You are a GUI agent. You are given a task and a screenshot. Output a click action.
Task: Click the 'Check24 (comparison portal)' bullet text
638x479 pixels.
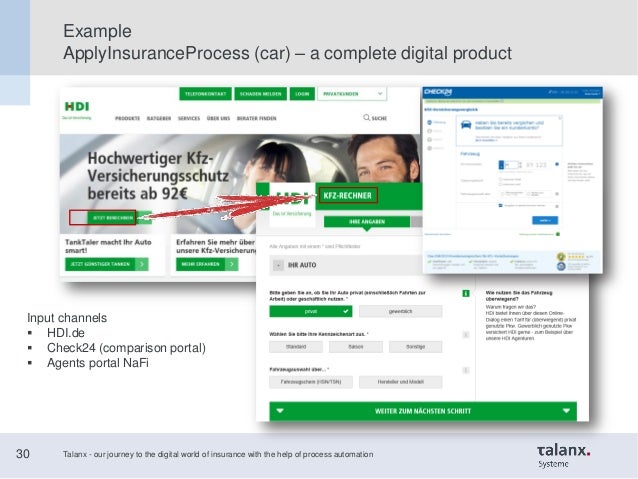coord(126,348)
